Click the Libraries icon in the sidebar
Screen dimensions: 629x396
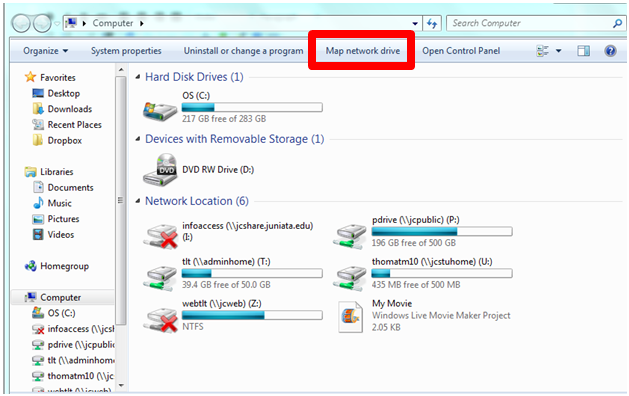click(x=30, y=172)
